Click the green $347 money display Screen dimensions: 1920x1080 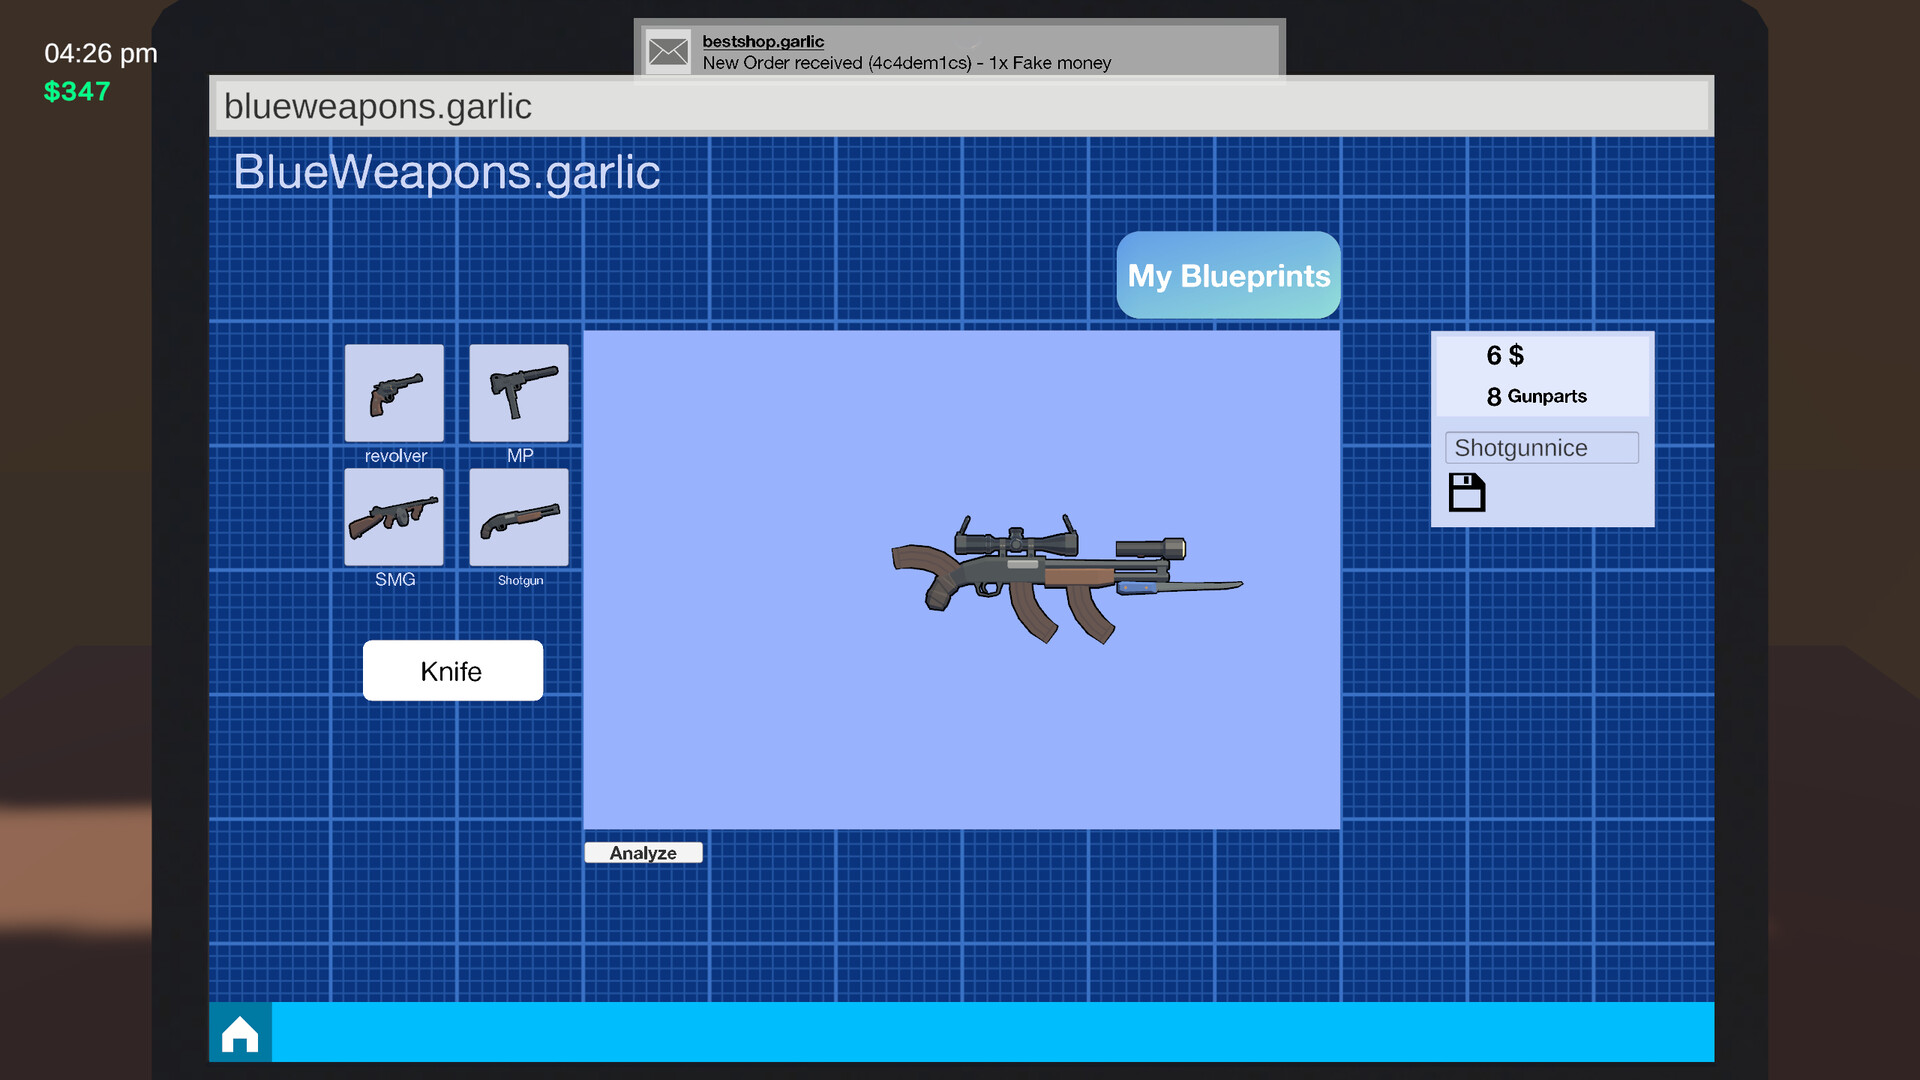coord(77,92)
